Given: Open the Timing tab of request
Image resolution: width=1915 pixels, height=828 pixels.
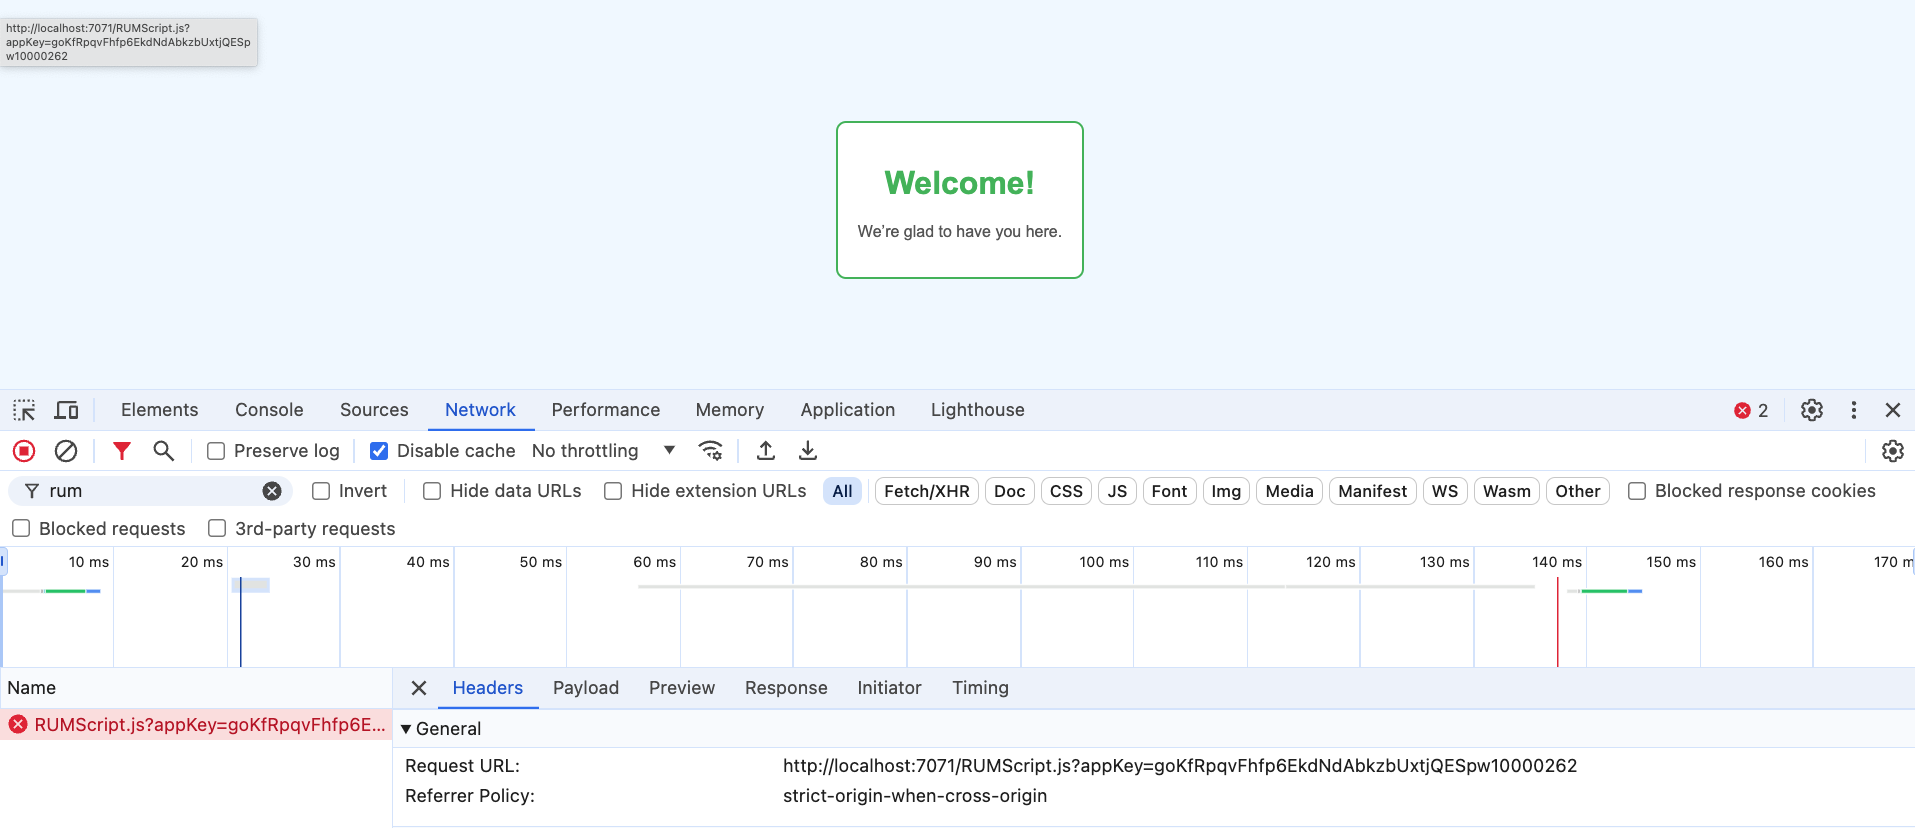Looking at the screenshot, I should point(980,688).
